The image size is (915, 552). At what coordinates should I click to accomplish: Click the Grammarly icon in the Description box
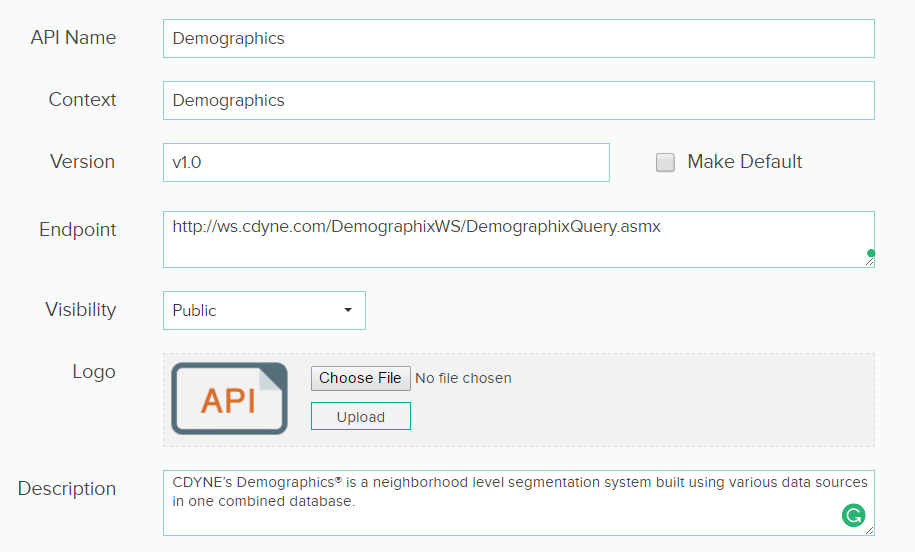(853, 515)
